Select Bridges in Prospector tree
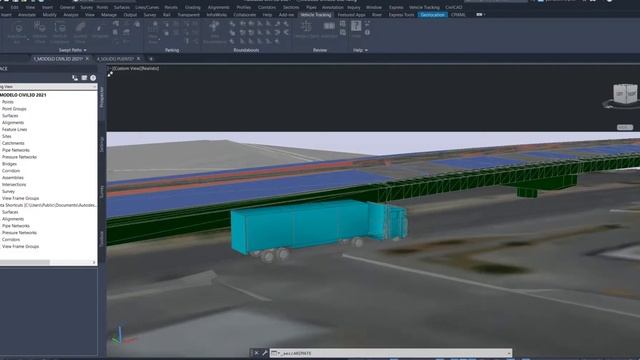Viewport: 640px width, 360px height. [9, 164]
